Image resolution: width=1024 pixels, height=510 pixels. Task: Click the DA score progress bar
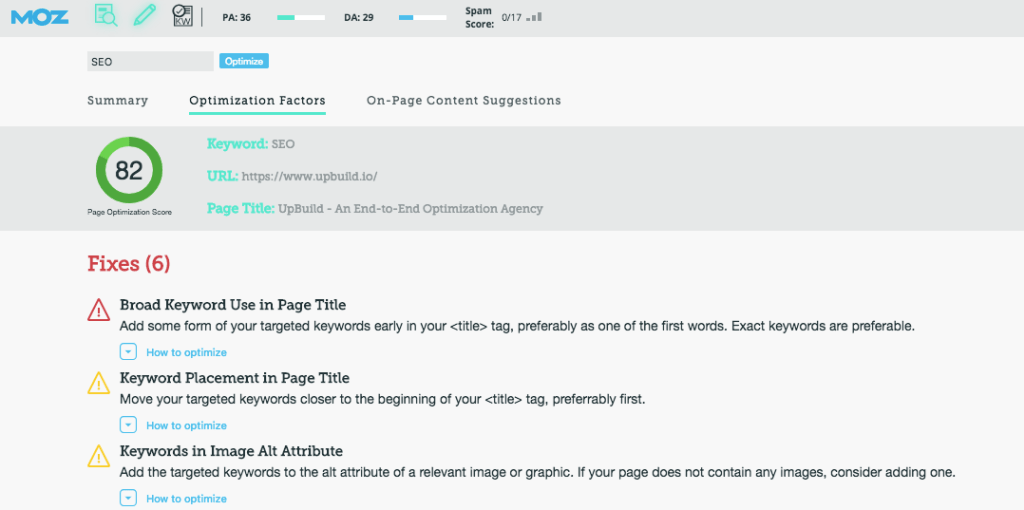coord(422,17)
